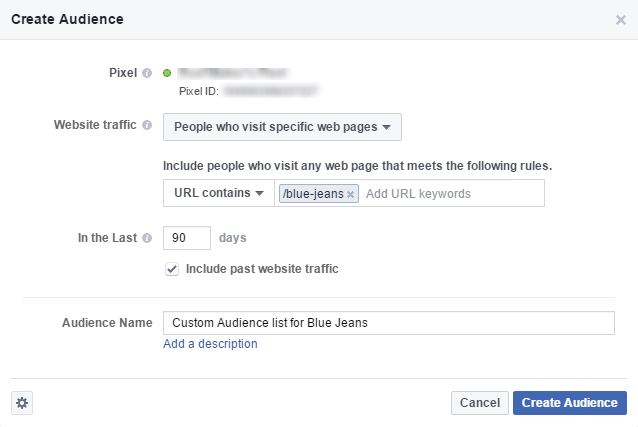Click the green pixel status indicator
This screenshot has width=638, height=427.
click(167, 73)
